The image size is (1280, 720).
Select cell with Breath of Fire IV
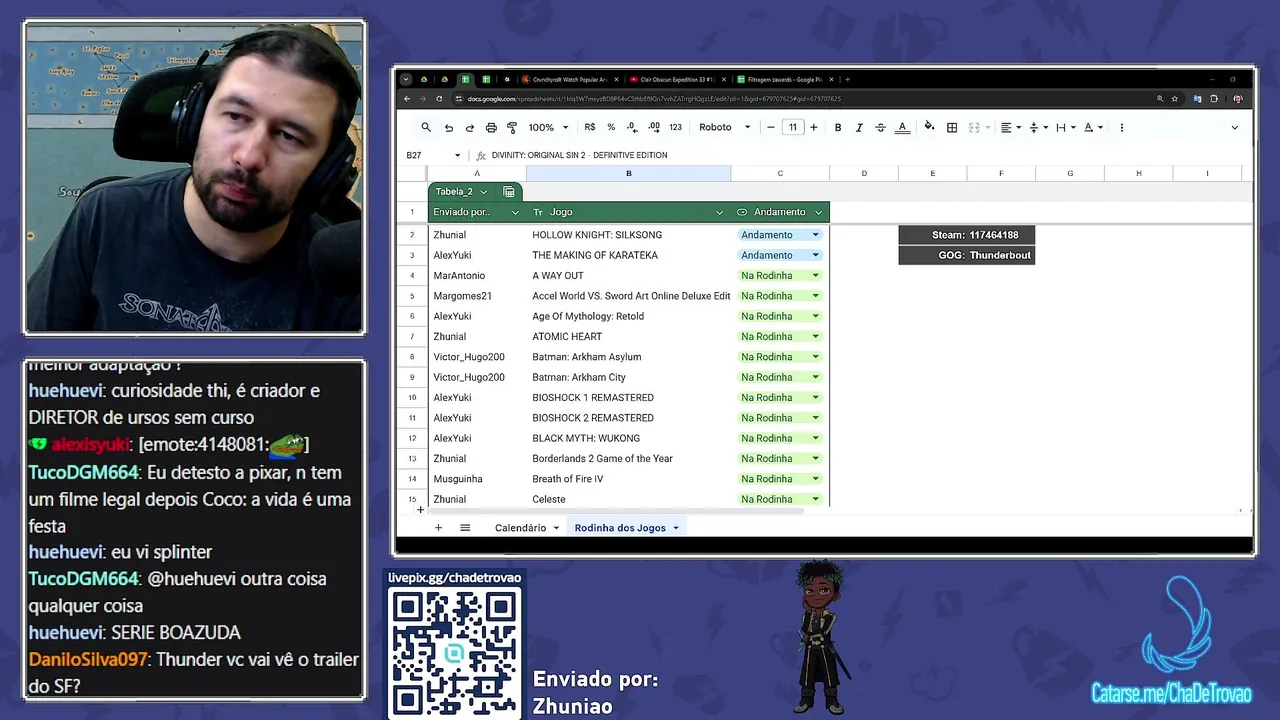pos(629,479)
